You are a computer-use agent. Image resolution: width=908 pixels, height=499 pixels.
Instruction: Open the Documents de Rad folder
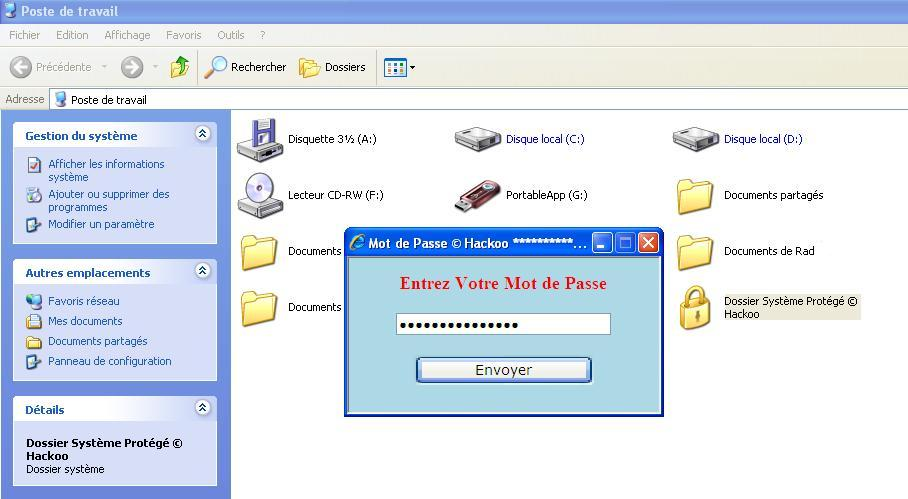pos(695,251)
